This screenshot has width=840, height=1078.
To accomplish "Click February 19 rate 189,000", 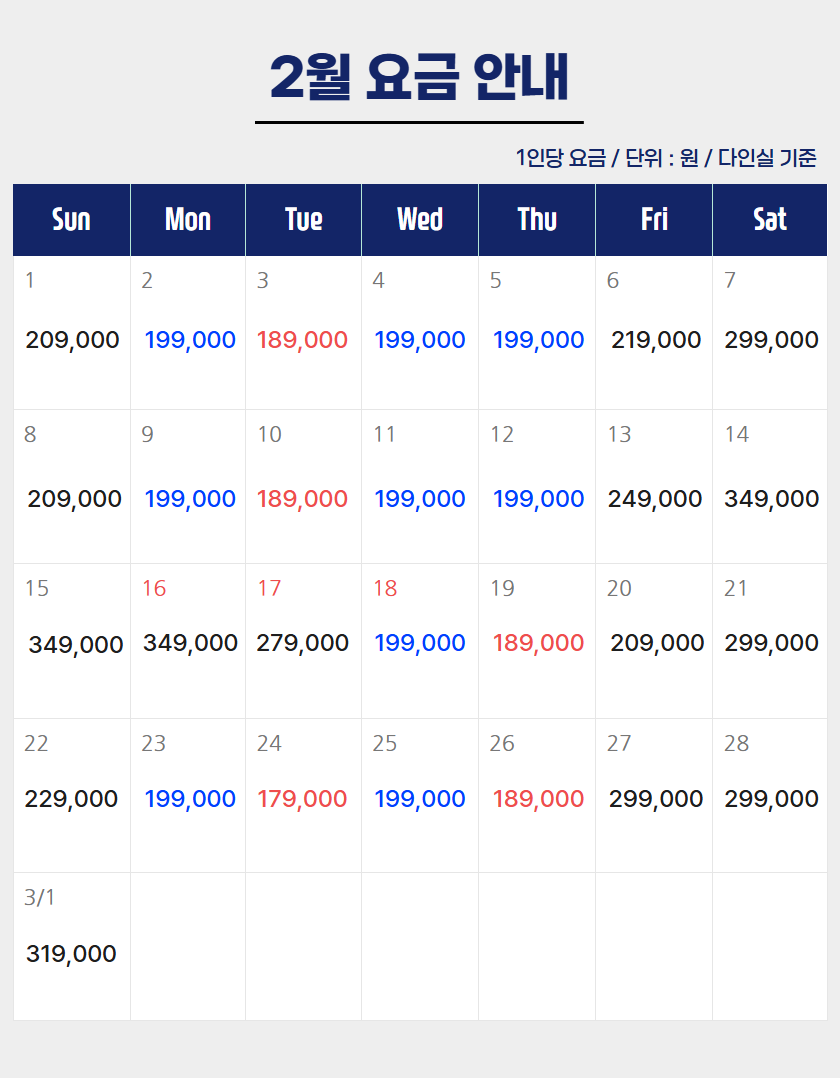I will [x=538, y=643].
